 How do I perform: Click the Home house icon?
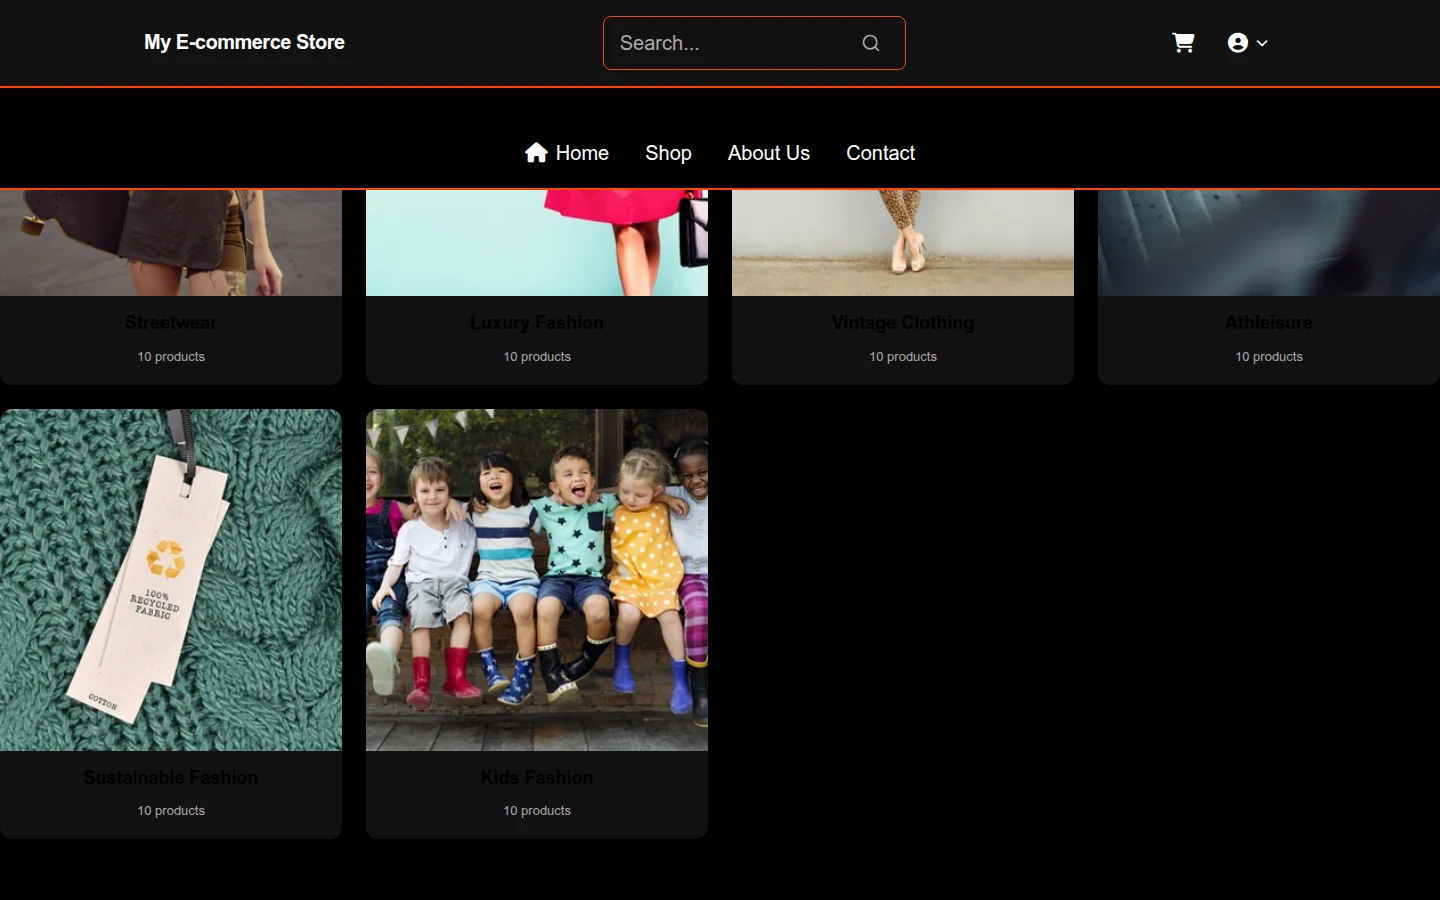coord(536,152)
